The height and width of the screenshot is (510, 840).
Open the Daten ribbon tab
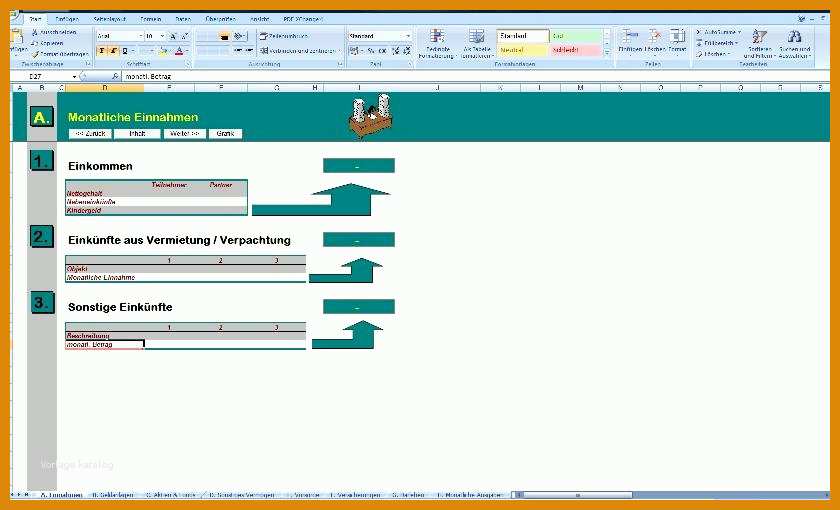[x=183, y=19]
